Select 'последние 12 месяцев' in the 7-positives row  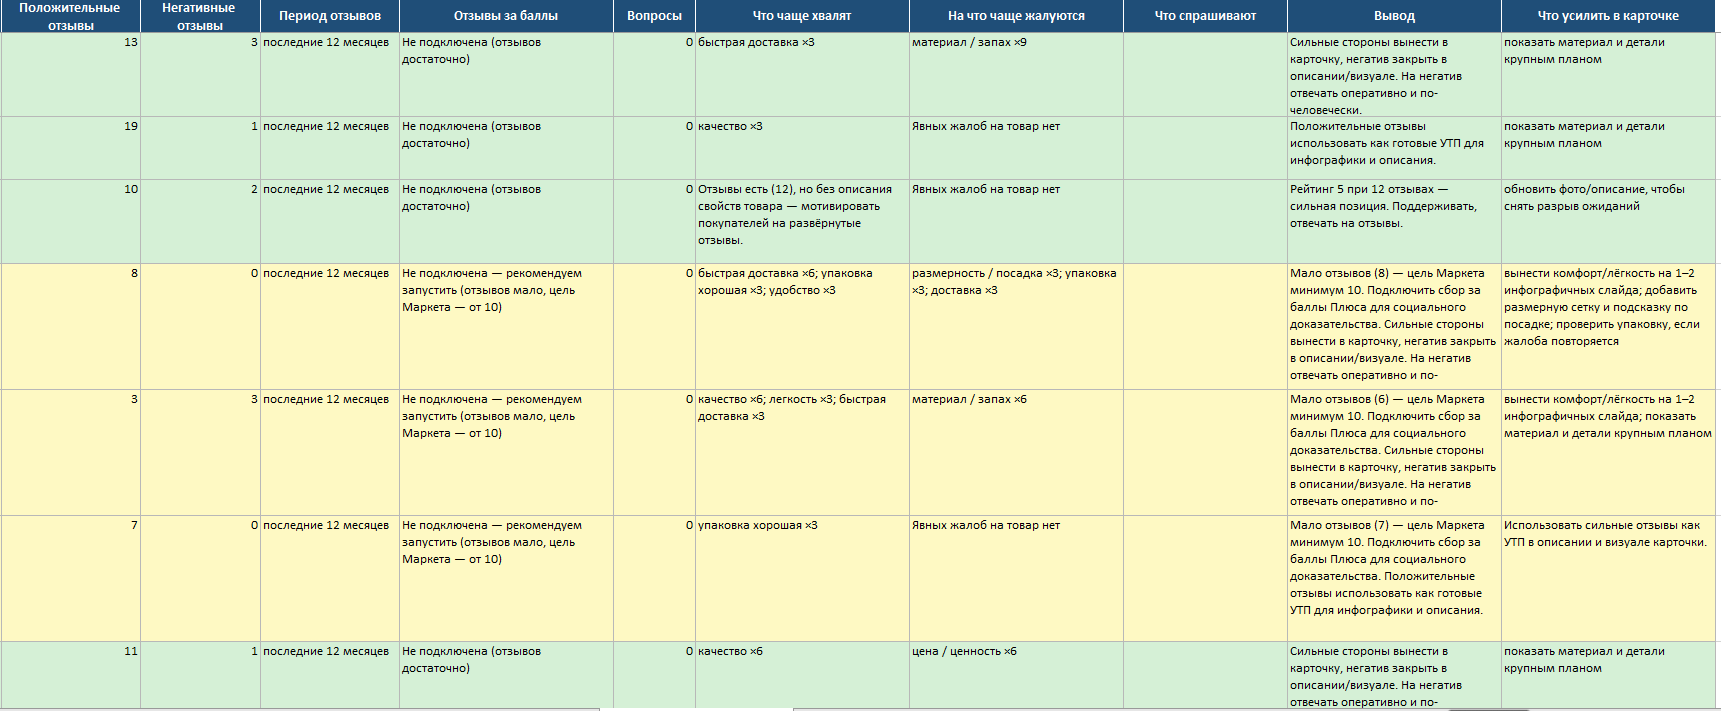click(x=330, y=579)
